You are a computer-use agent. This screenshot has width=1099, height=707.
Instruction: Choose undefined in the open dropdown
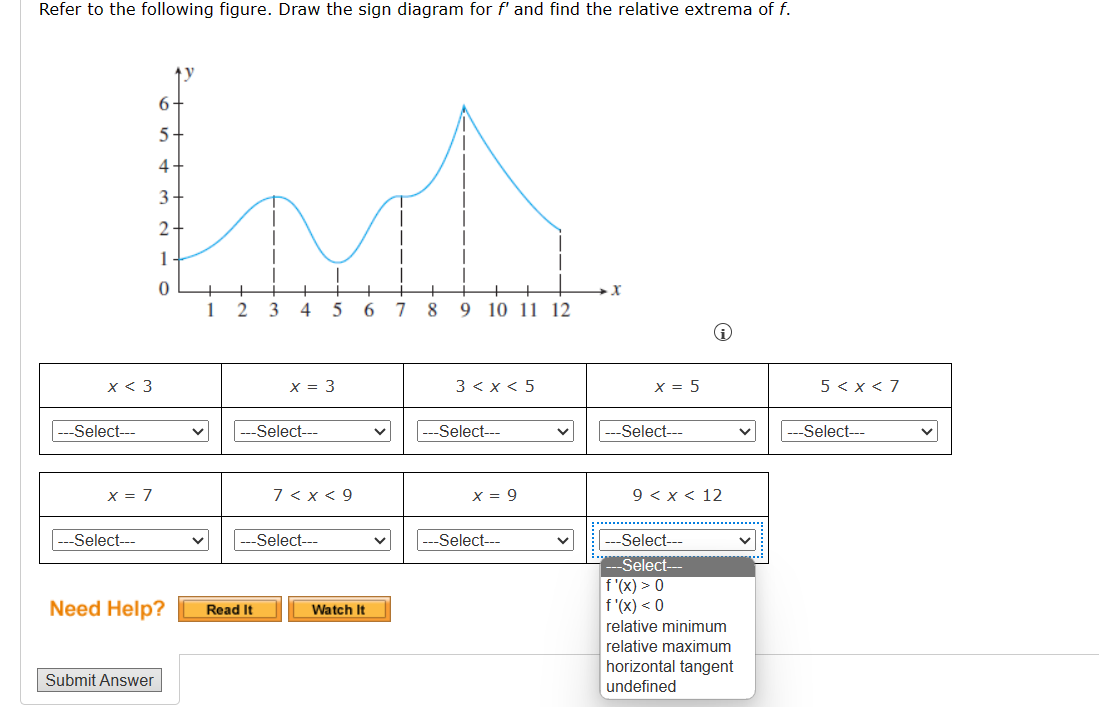635,686
